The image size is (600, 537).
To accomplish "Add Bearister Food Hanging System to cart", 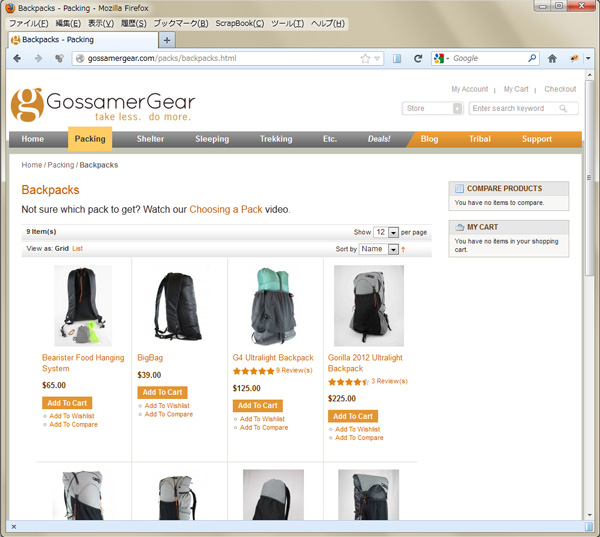I will pyautogui.click(x=67, y=403).
